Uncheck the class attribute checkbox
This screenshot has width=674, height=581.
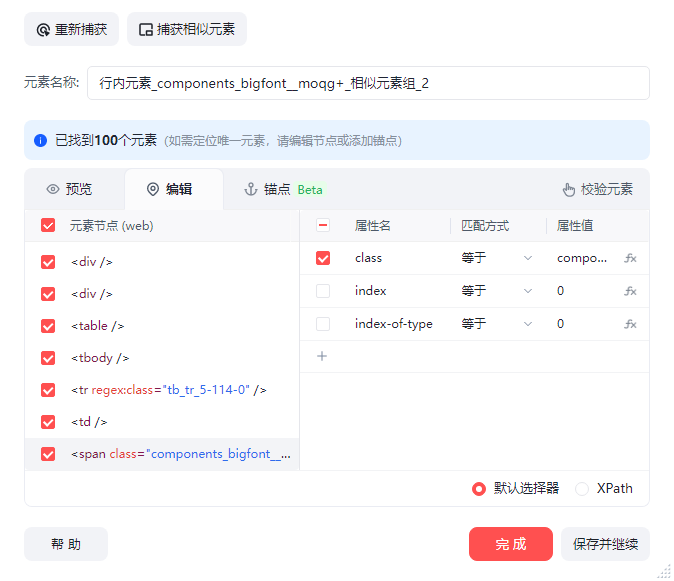[323, 258]
